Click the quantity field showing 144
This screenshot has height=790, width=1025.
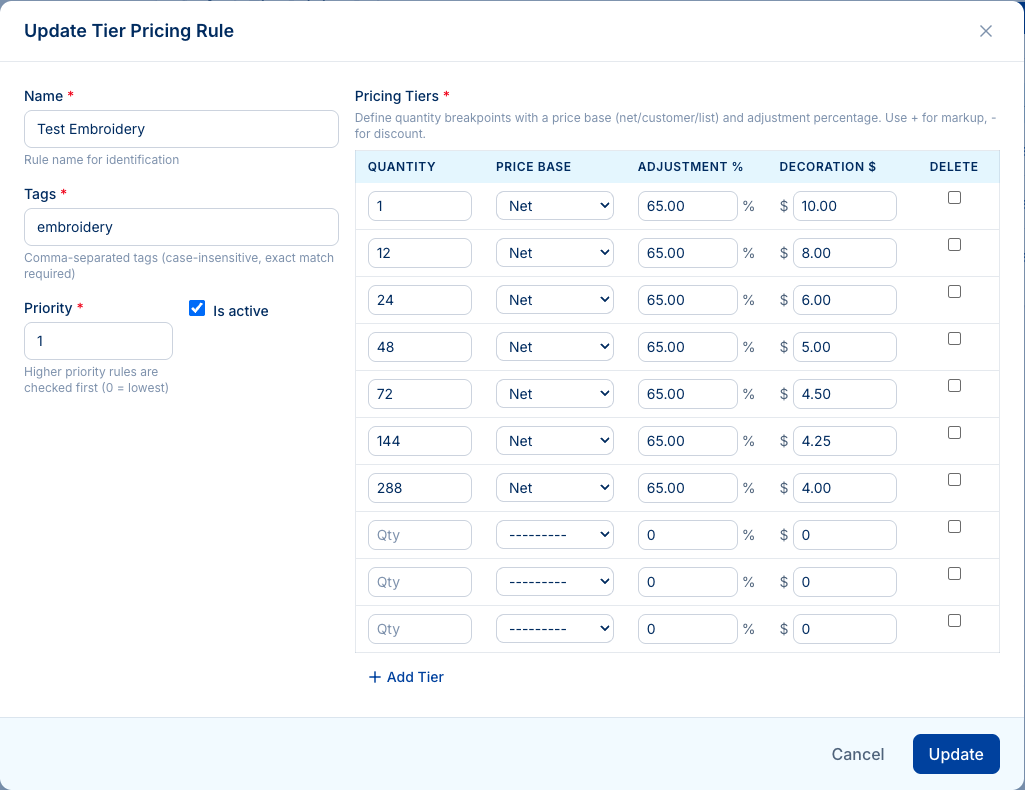420,441
